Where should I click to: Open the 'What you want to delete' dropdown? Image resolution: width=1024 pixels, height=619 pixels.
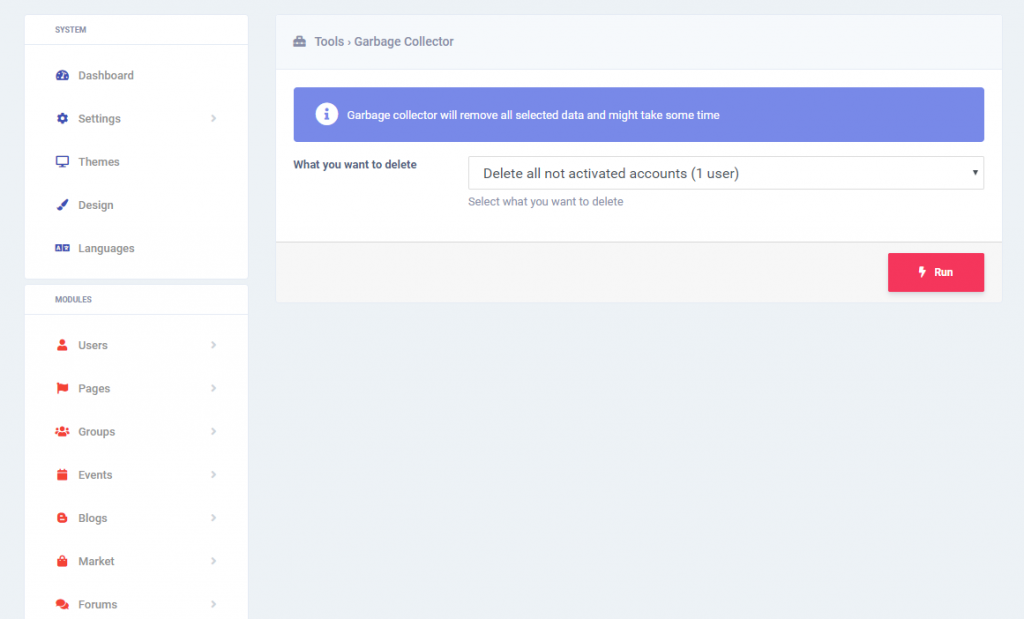point(726,173)
